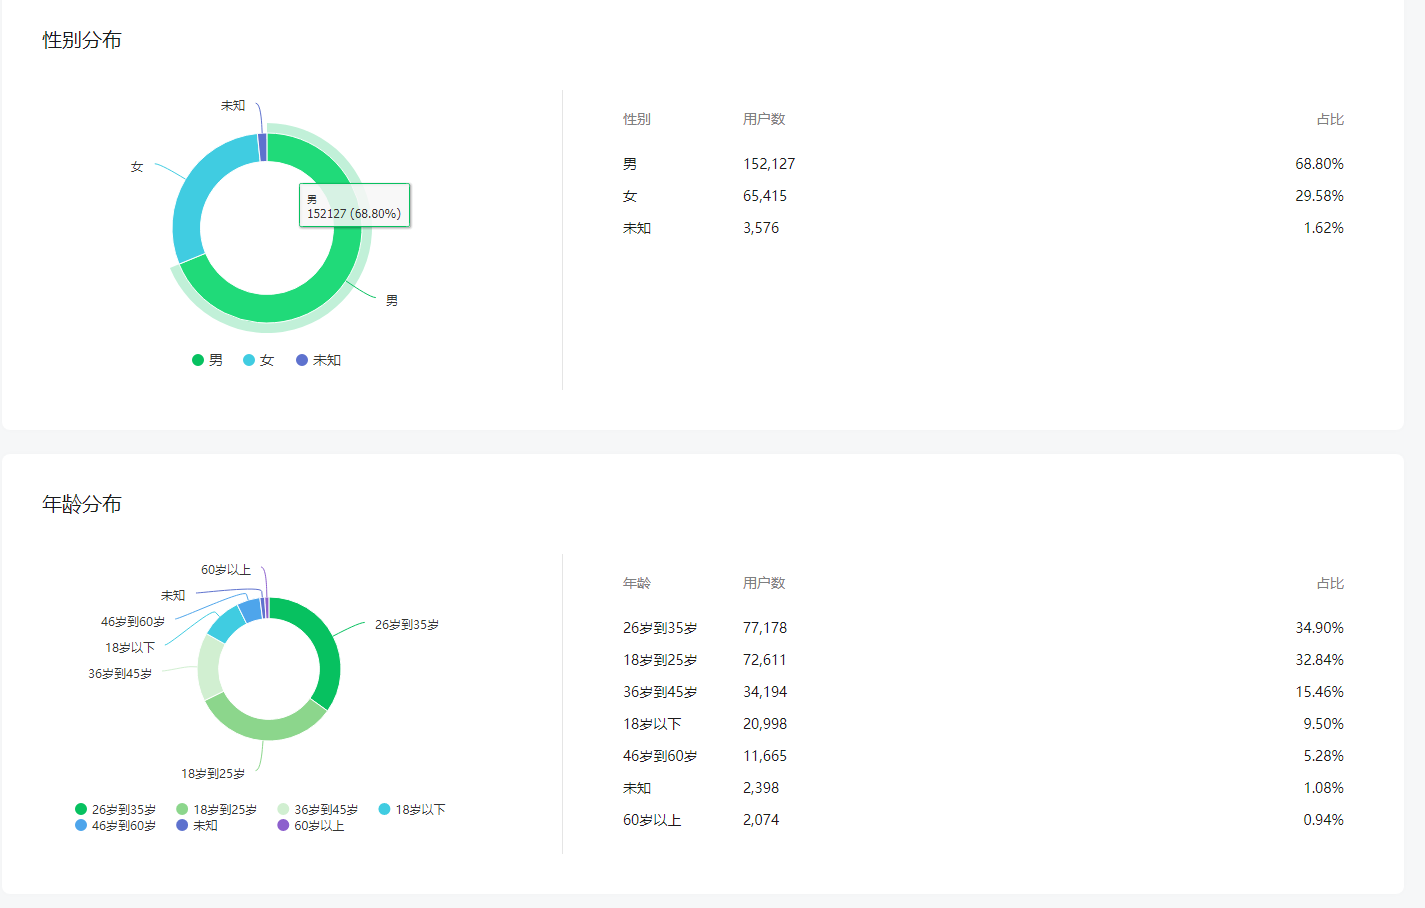Viewport: 1425px width, 908px height.
Task: Toggle 36岁到45岁 legend entry
Action: (x=317, y=809)
